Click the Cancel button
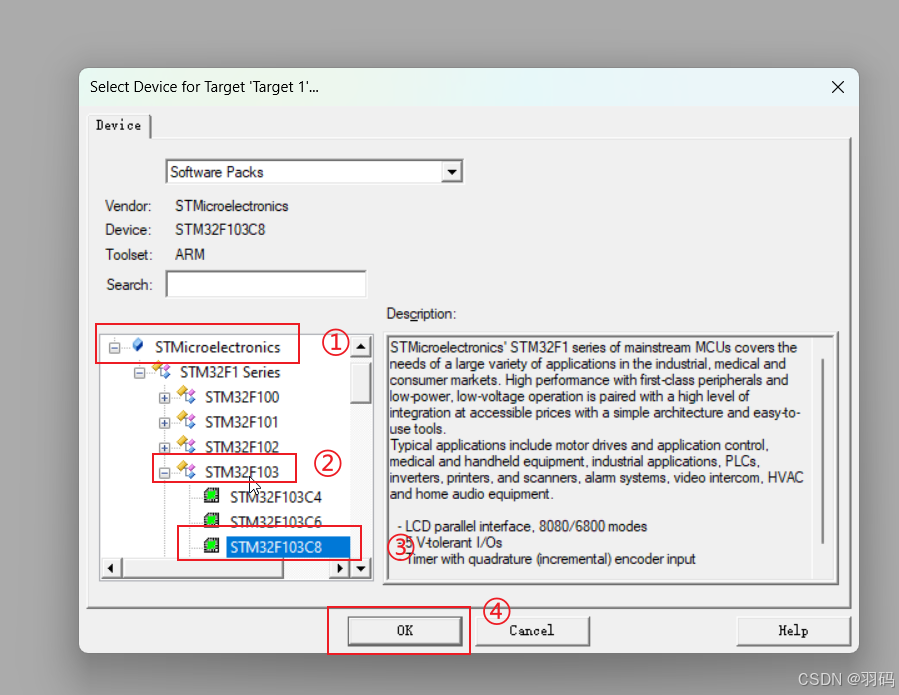Image resolution: width=899 pixels, height=695 pixels. pos(532,631)
